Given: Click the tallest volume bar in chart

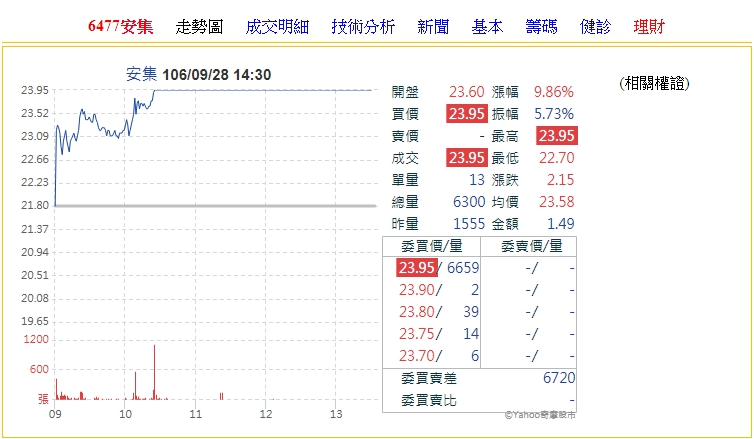Looking at the screenshot, I should pyautogui.click(x=154, y=372).
